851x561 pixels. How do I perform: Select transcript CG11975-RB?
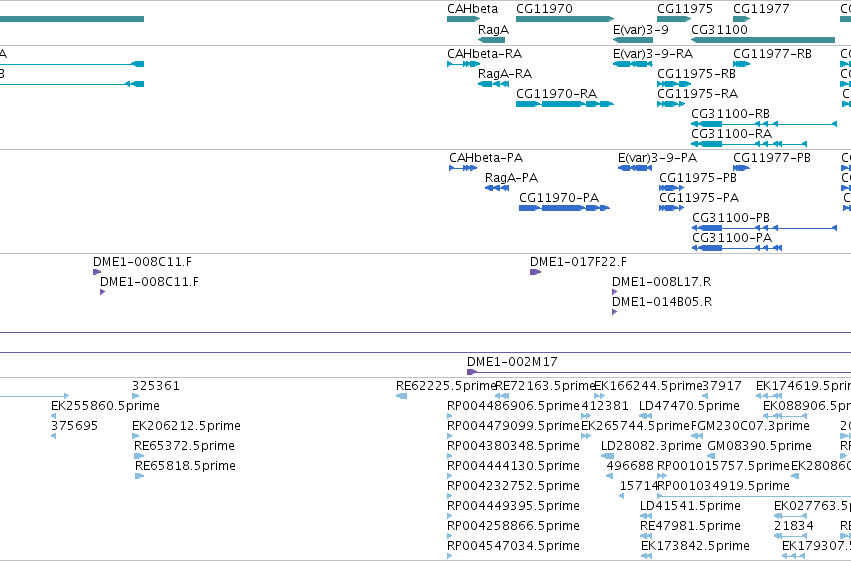coord(674,84)
